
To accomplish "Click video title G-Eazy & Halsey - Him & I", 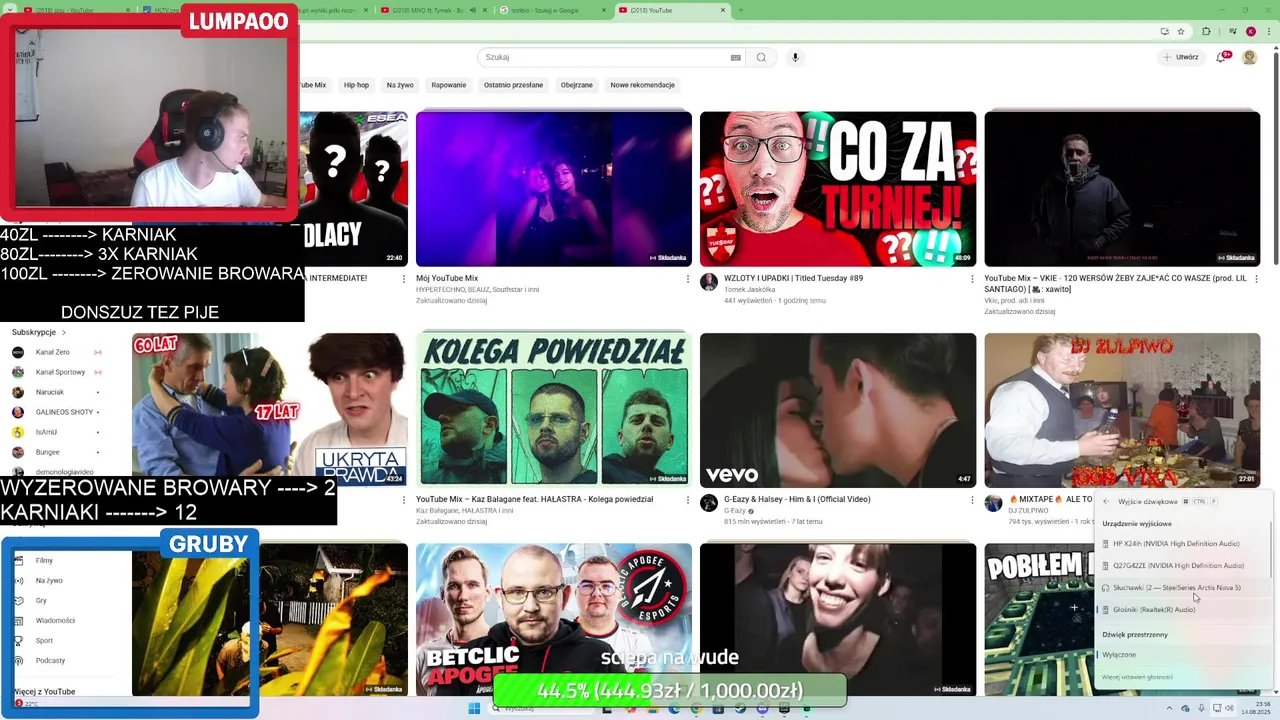I will pyautogui.click(x=797, y=499).
